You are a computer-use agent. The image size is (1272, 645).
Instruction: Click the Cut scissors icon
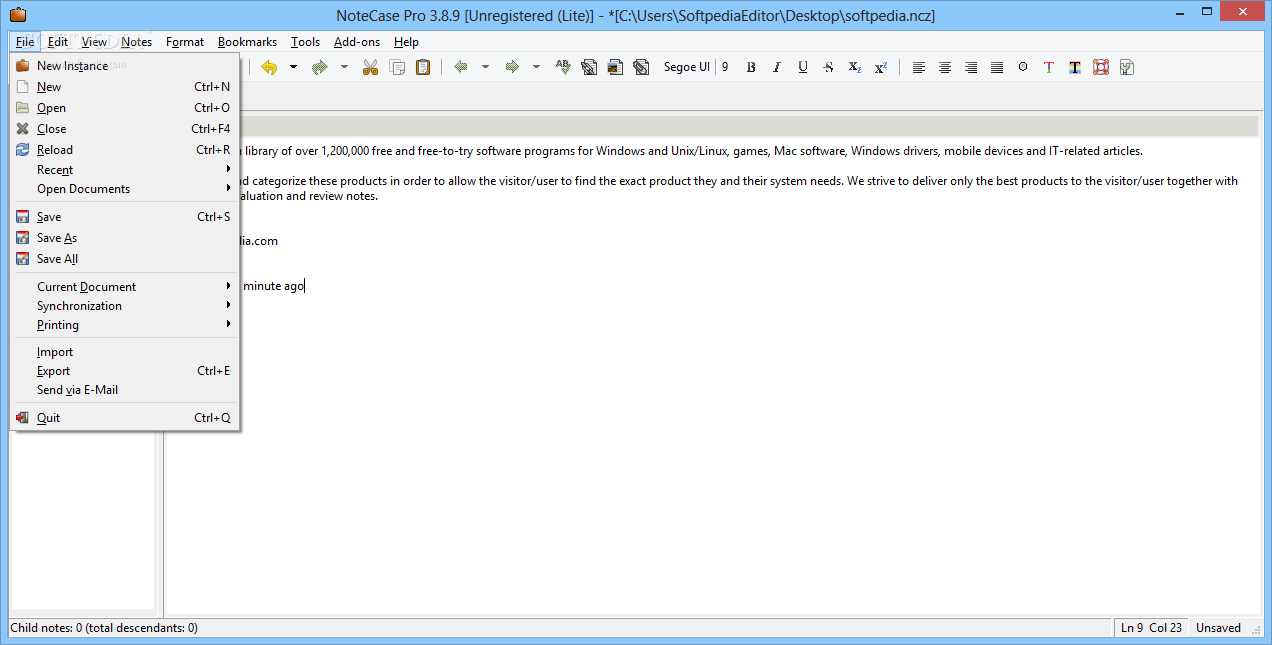tap(371, 67)
